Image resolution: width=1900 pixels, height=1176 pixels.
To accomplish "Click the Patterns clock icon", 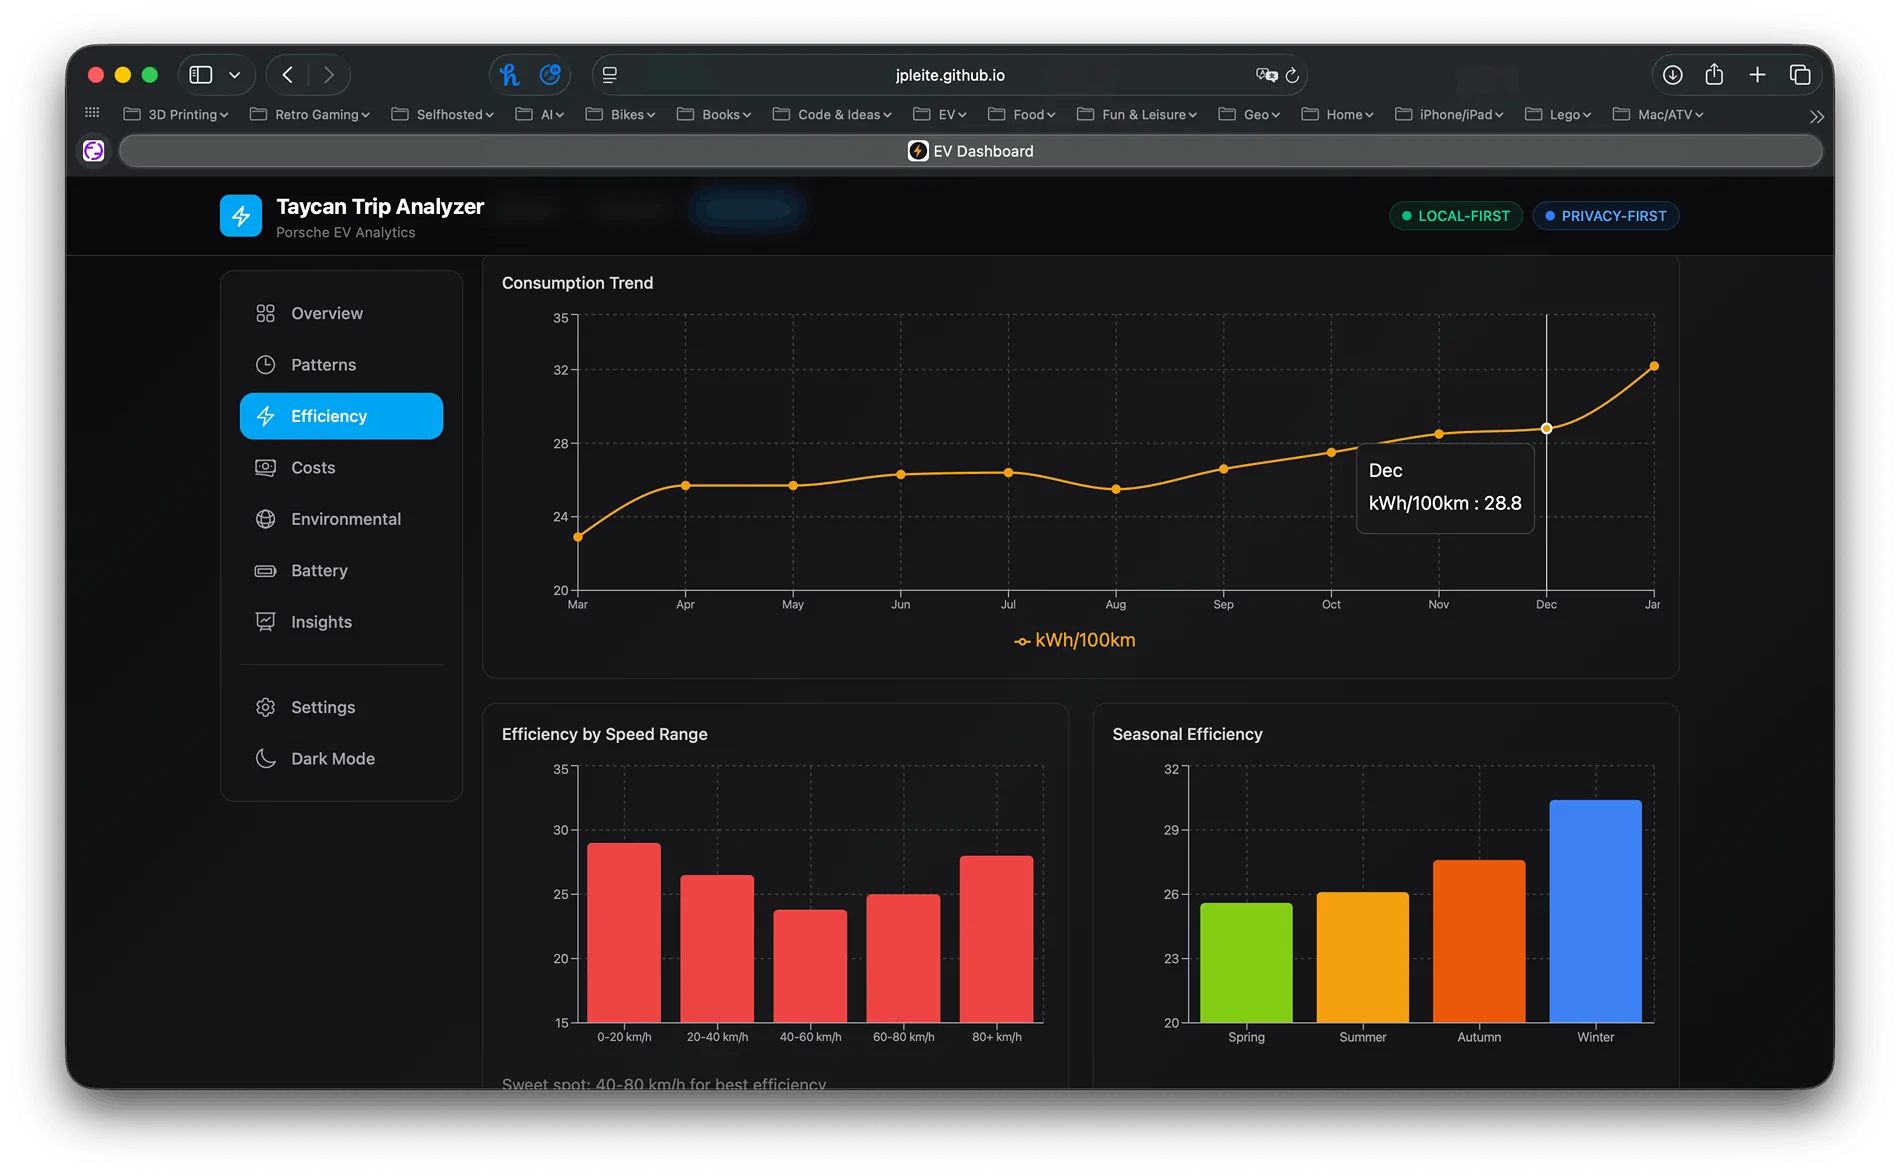I will [265, 364].
